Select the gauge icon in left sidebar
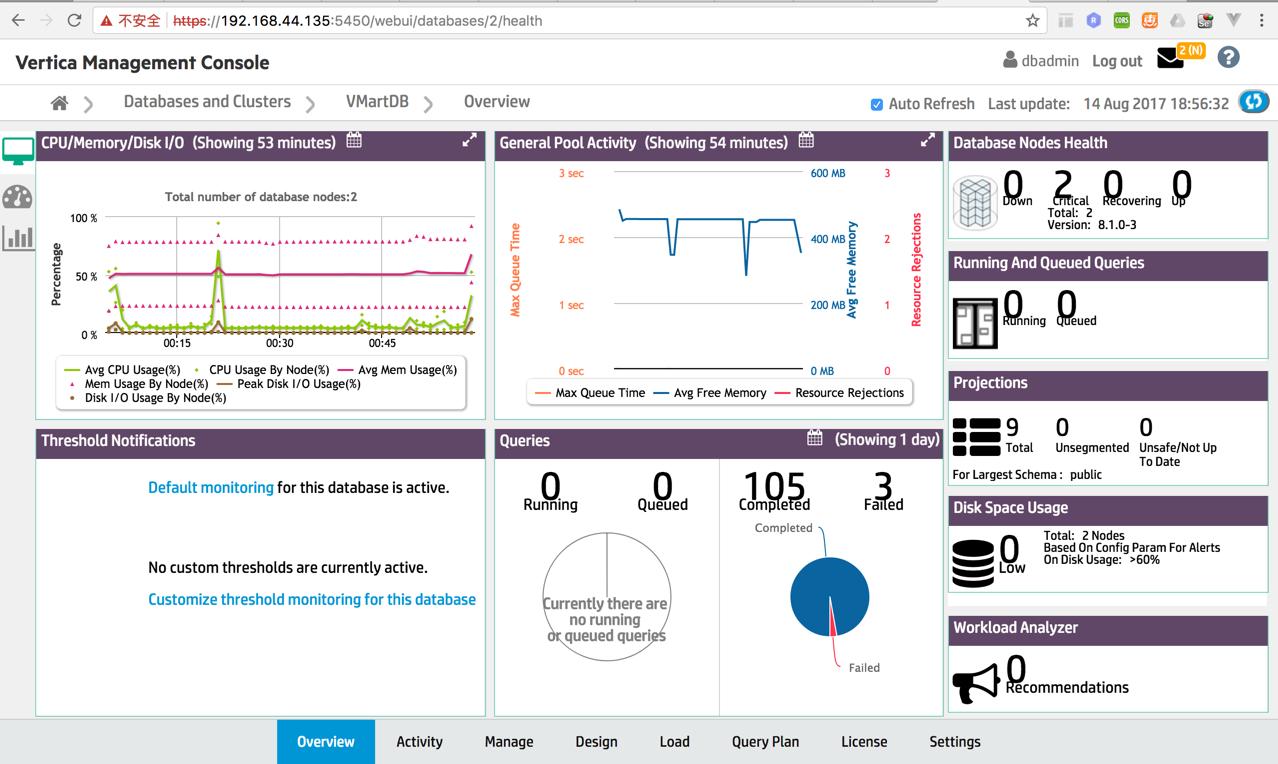The height and width of the screenshot is (764, 1278). tap(17, 196)
